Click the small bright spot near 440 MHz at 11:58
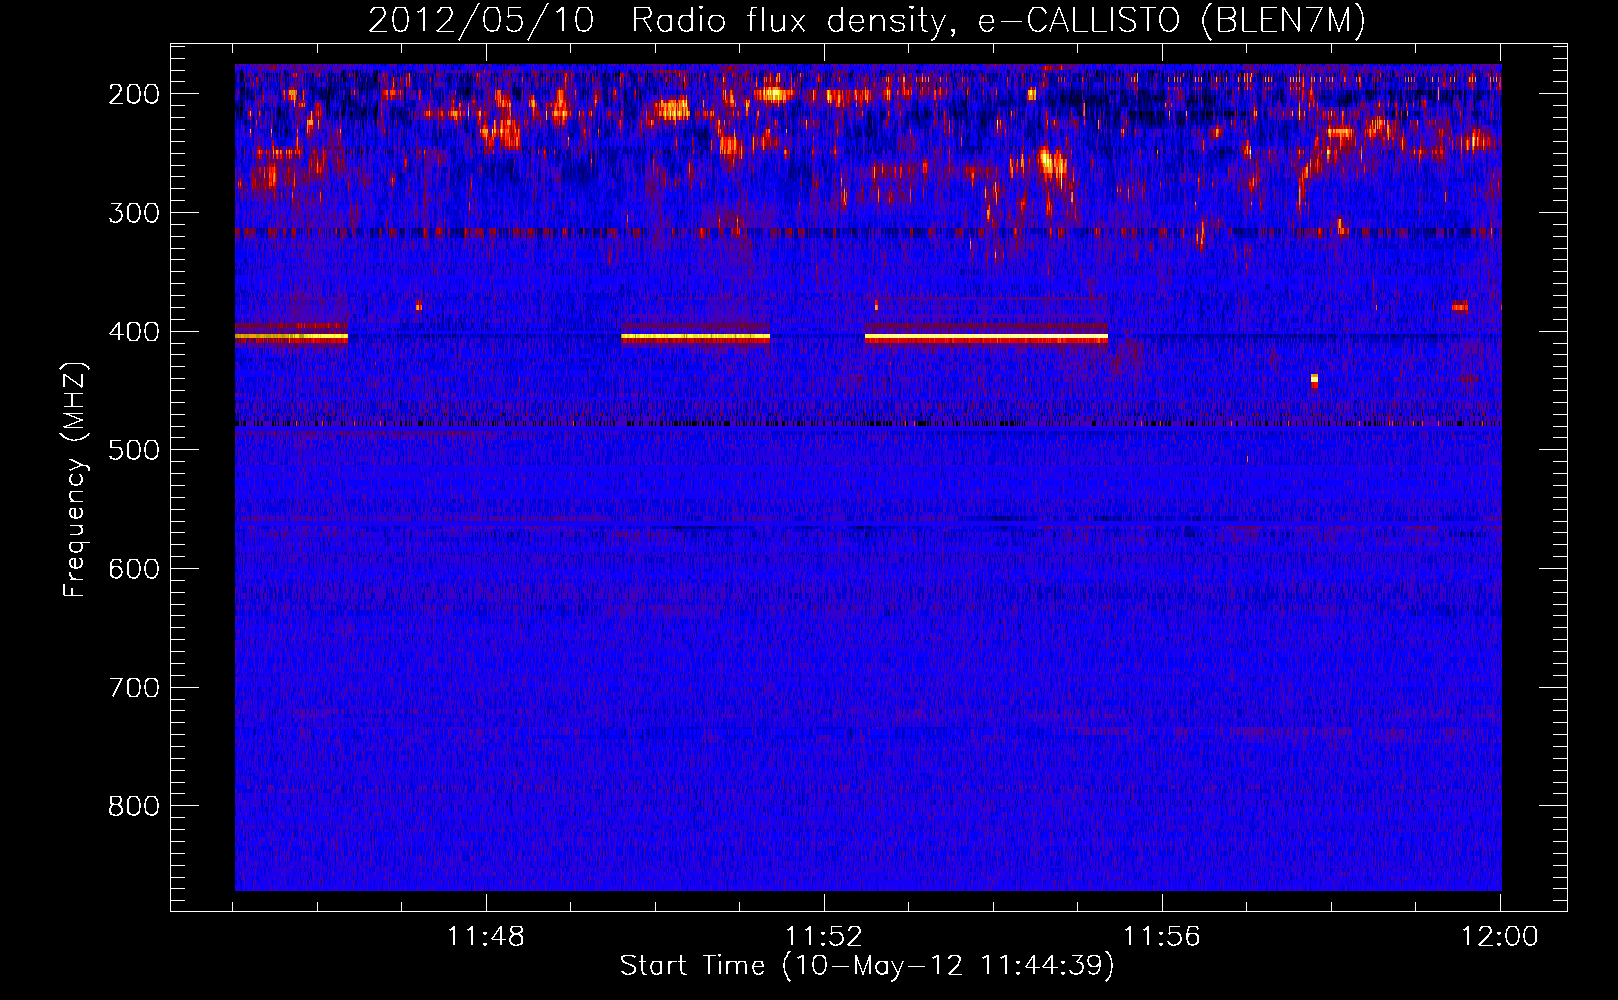This screenshot has width=1618, height=1000. pyautogui.click(x=1314, y=380)
